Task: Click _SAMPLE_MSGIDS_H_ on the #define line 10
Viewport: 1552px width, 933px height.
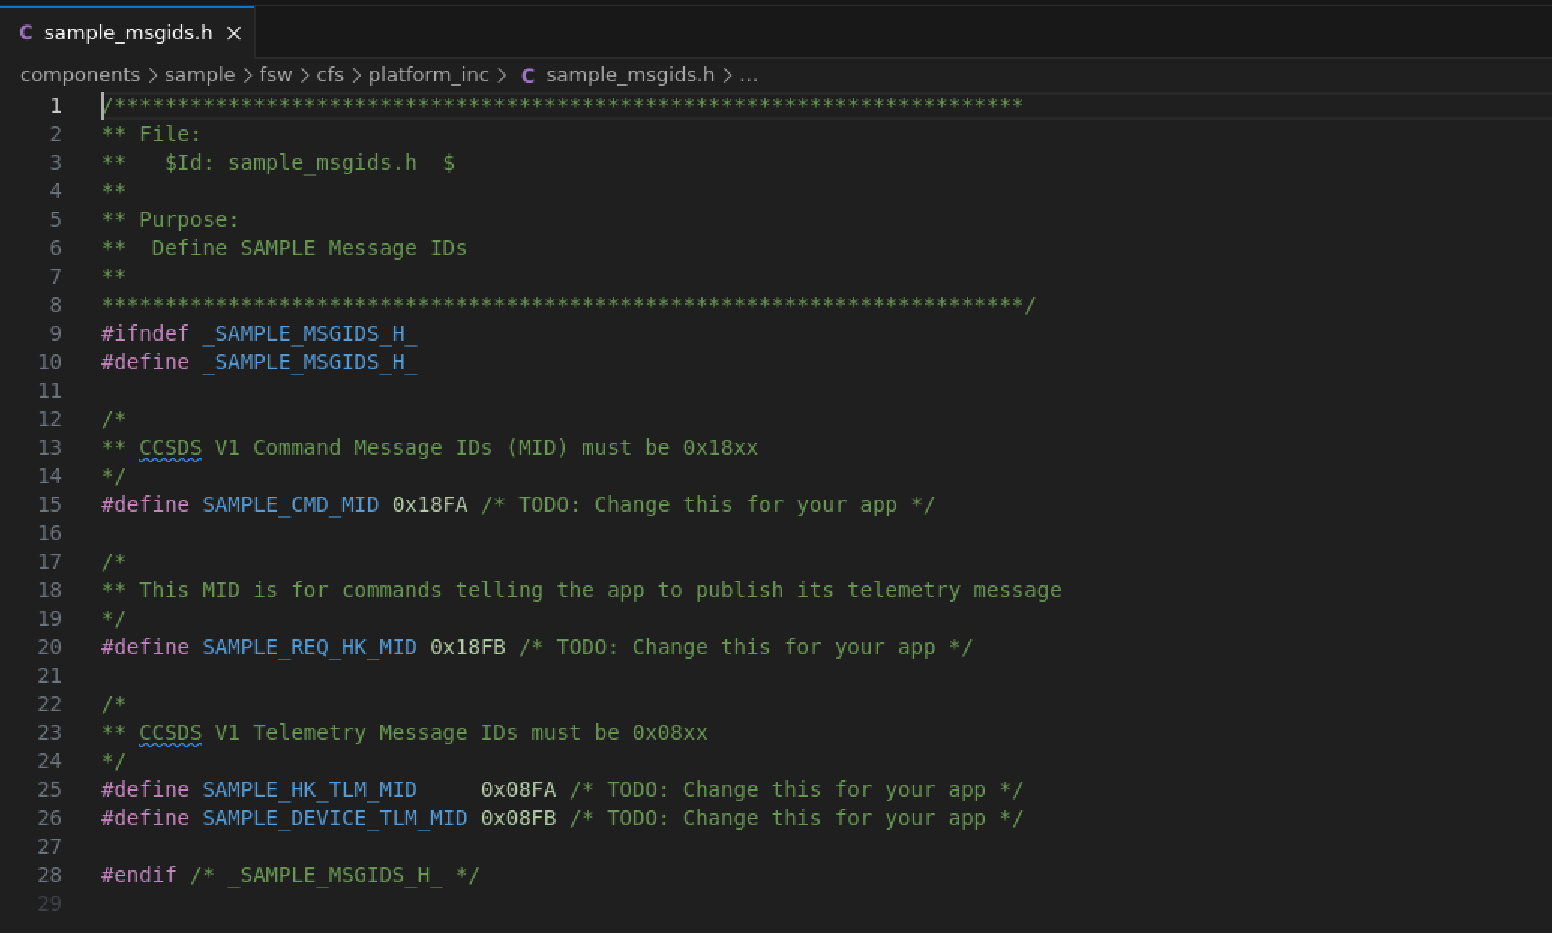Action: tap(310, 362)
